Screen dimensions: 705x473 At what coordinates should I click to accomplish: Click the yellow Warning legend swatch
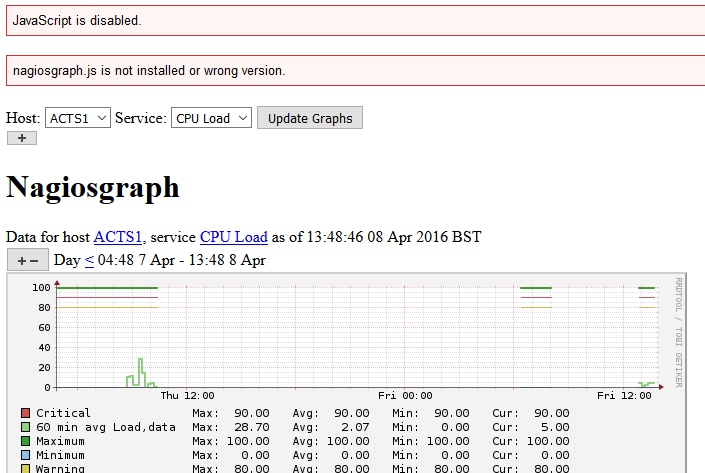(26, 468)
